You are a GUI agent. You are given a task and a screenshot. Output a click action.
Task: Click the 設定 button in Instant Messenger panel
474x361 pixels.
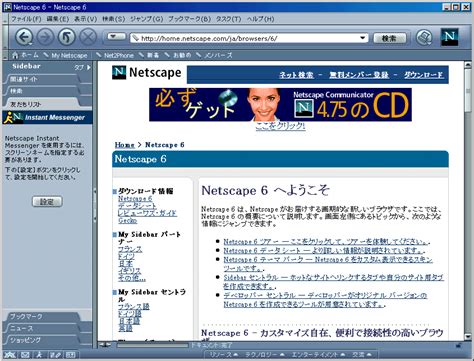47,202
